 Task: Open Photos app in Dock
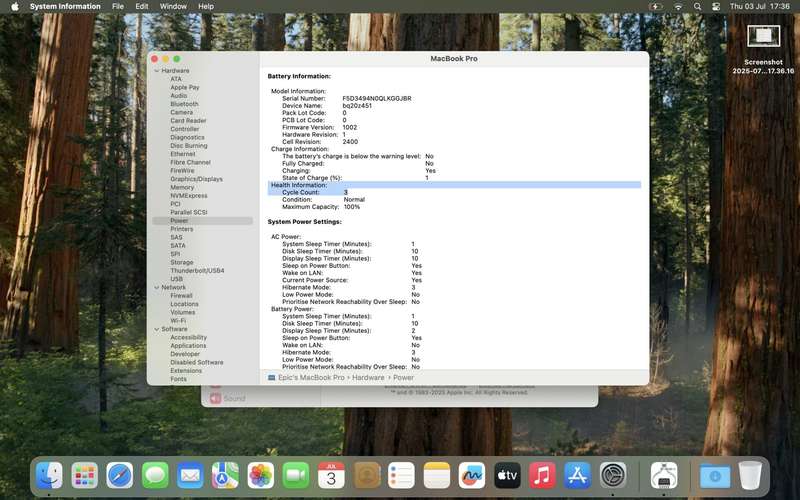click(261, 475)
